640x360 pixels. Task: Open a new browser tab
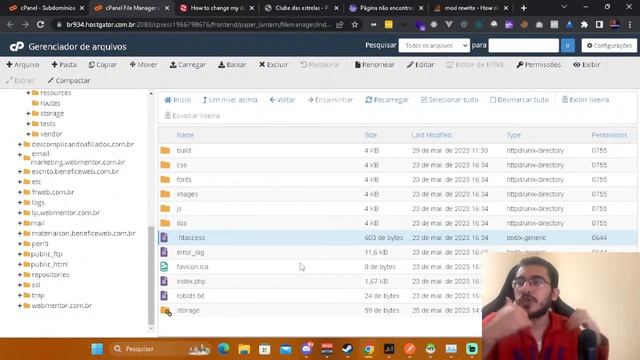coord(524,8)
